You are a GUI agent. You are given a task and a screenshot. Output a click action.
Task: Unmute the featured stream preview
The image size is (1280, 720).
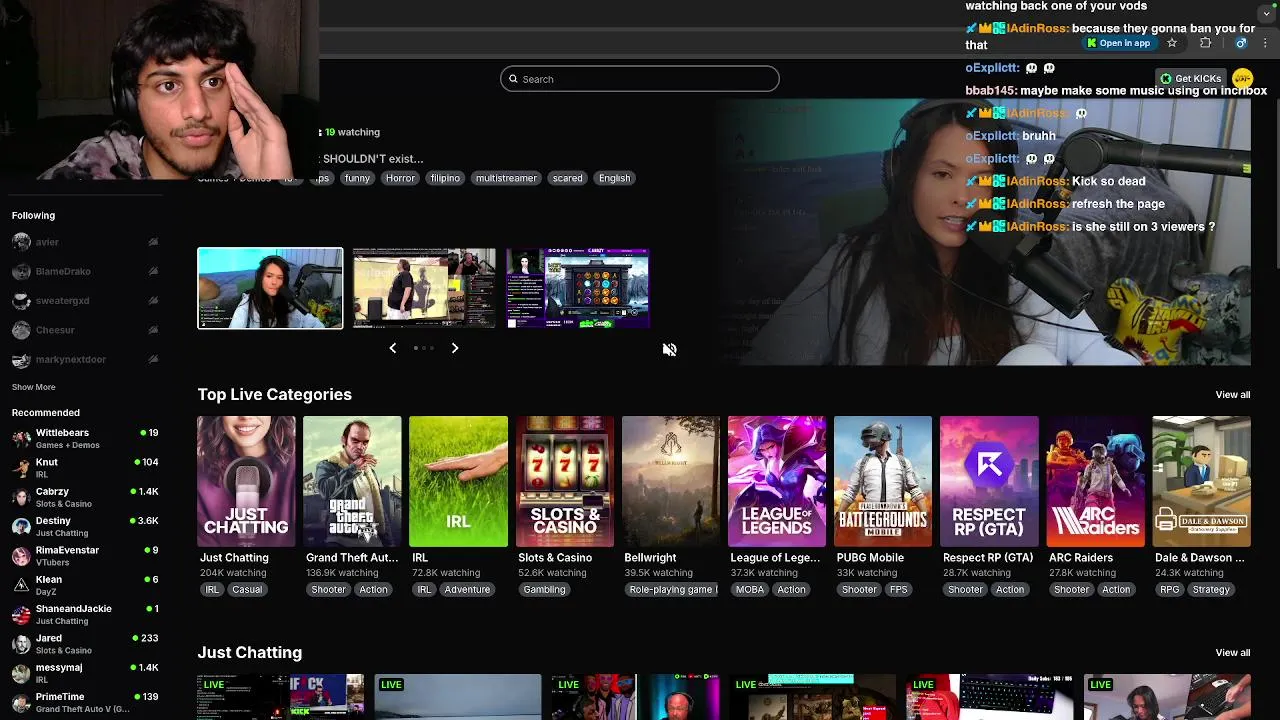[669, 349]
